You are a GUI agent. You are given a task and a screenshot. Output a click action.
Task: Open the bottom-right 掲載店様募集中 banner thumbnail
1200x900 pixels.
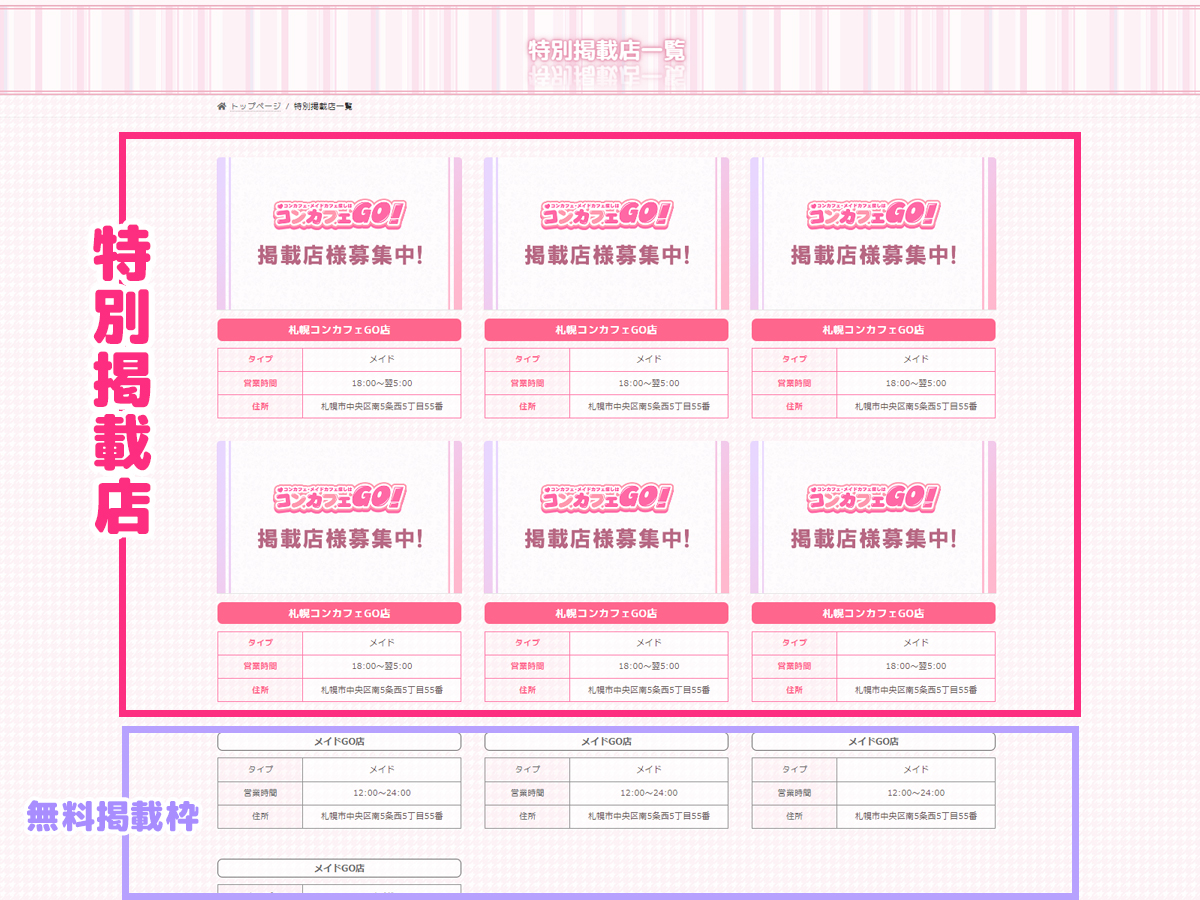click(873, 517)
